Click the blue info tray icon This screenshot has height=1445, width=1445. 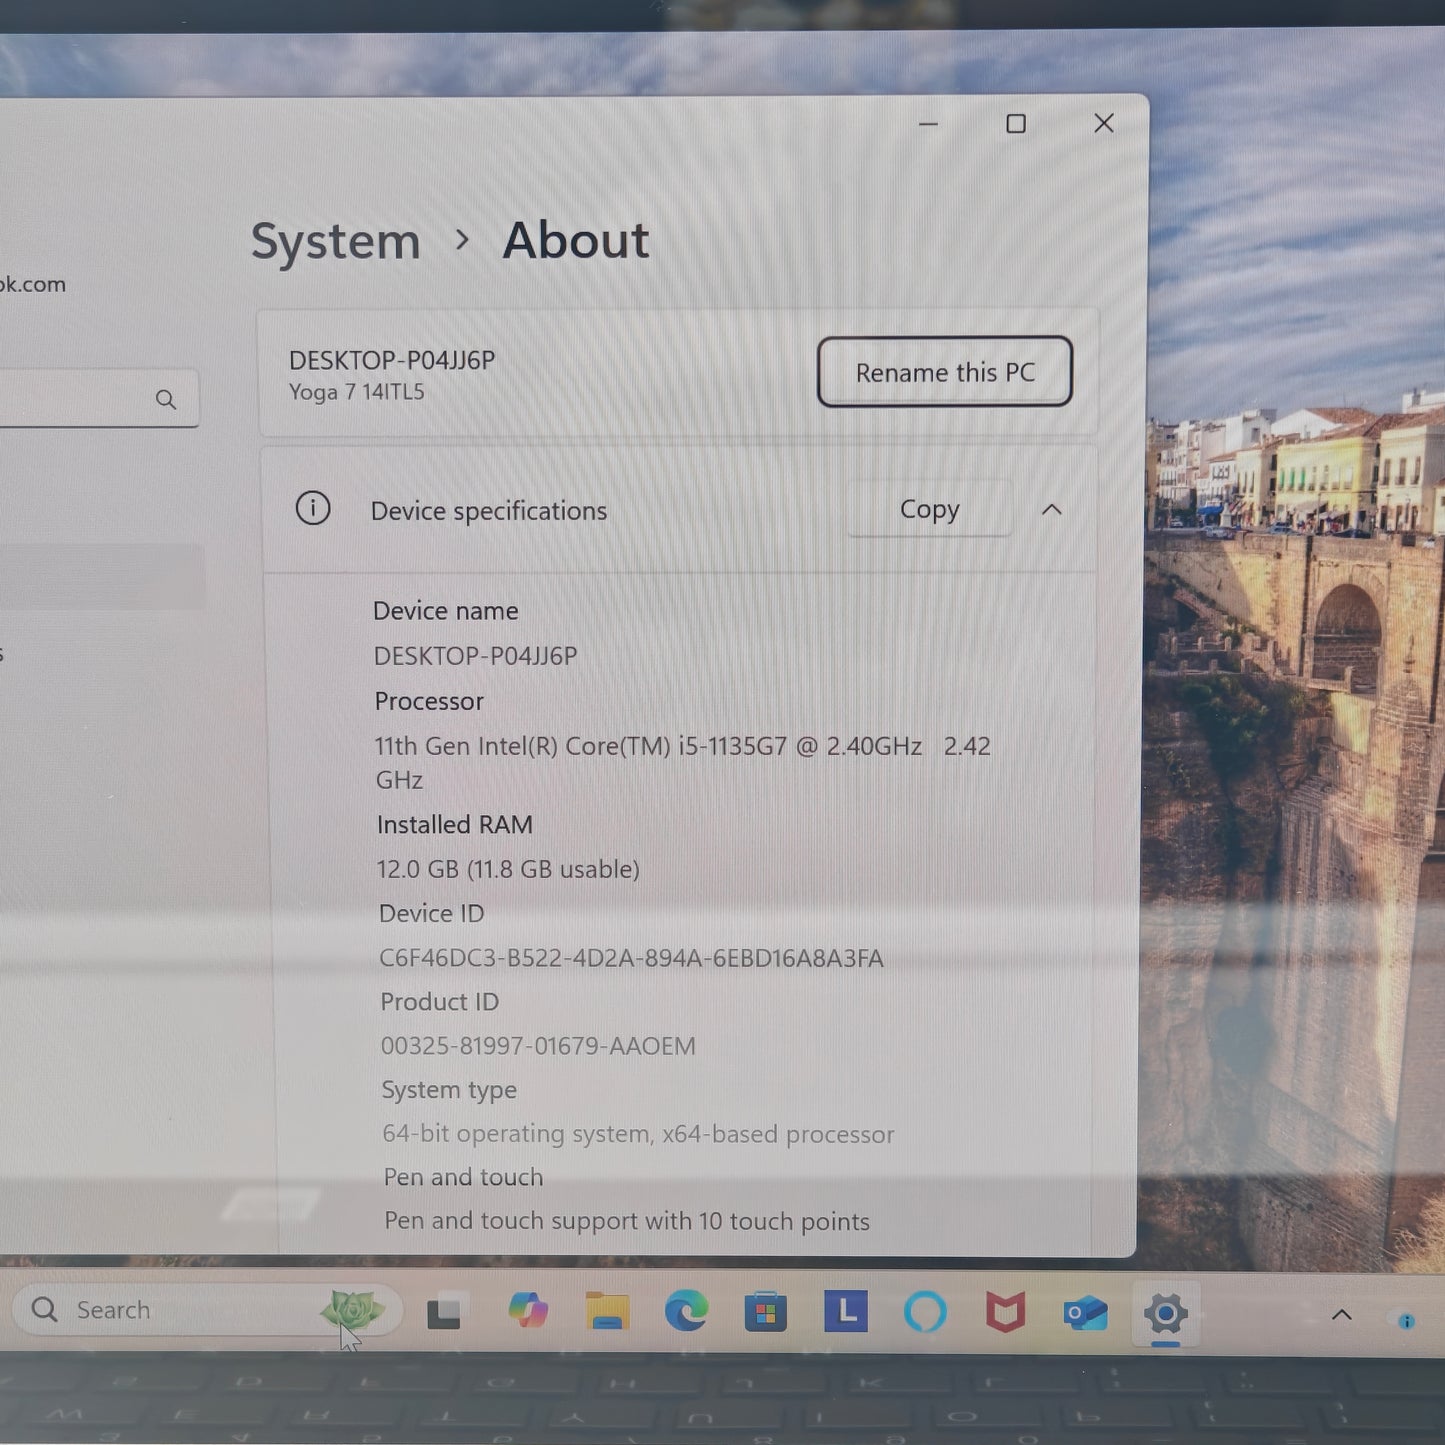point(1406,1321)
